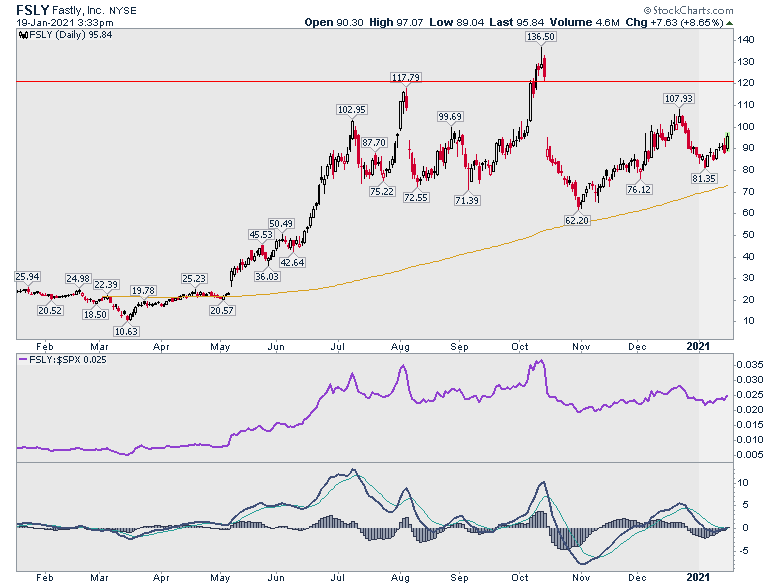Click the 25.94 price label
This screenshot has width=780, height=586.
[27, 277]
